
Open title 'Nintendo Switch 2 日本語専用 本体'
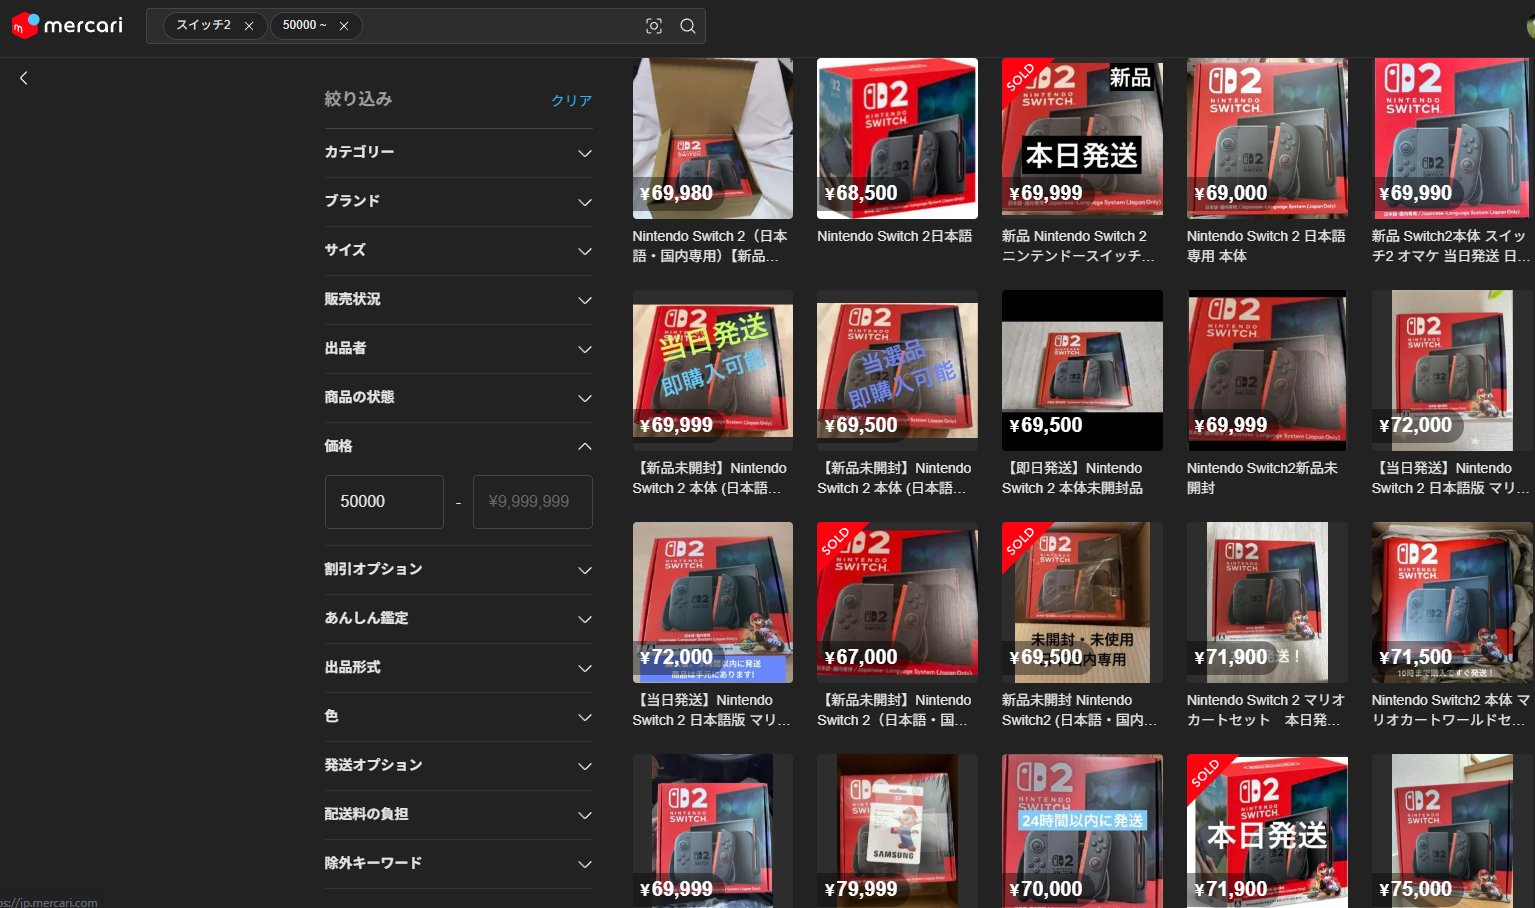(1266, 246)
